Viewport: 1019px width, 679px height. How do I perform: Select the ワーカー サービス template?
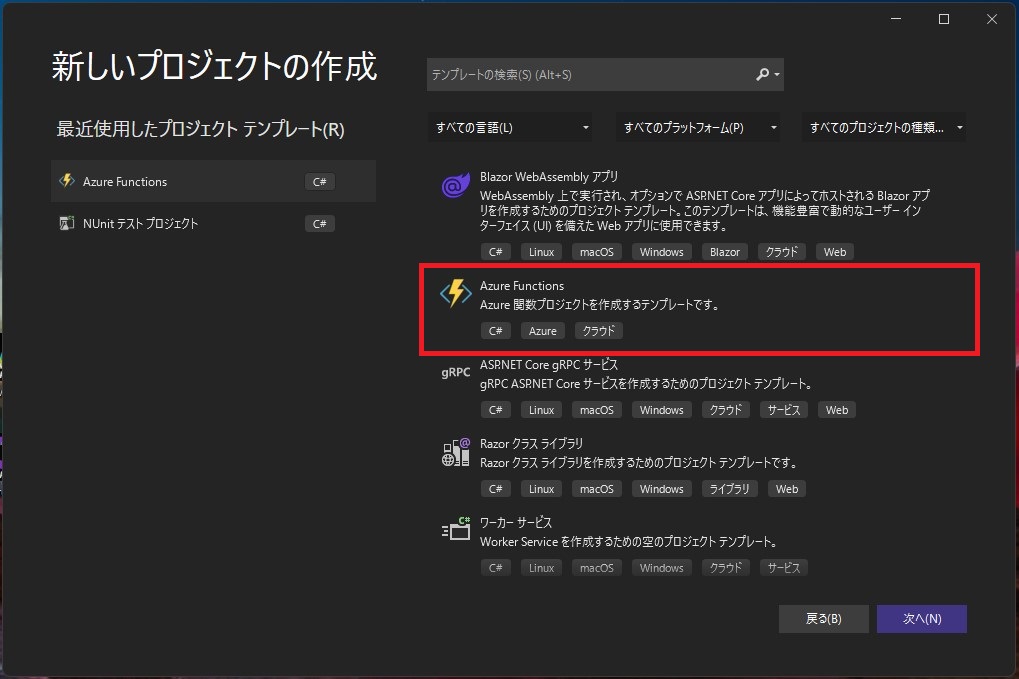coord(699,545)
